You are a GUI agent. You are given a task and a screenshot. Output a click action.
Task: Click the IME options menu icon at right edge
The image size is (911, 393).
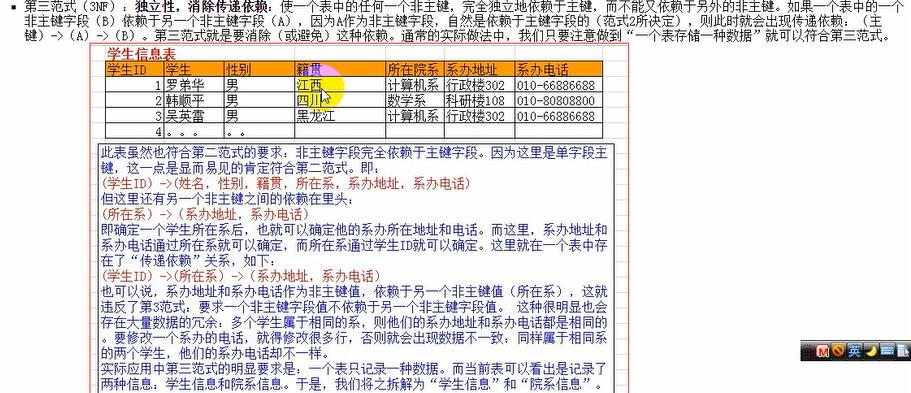[903, 351]
